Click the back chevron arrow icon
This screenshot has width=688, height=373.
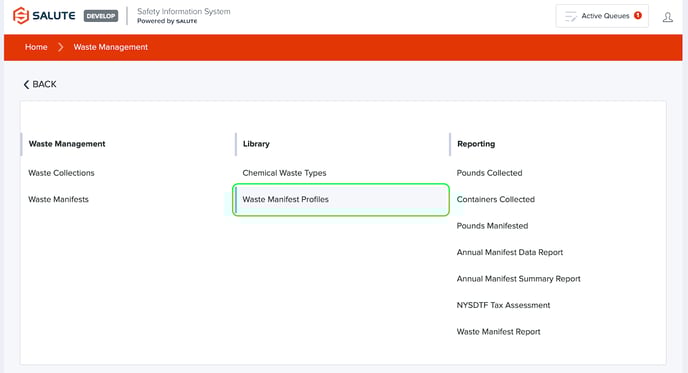click(26, 84)
